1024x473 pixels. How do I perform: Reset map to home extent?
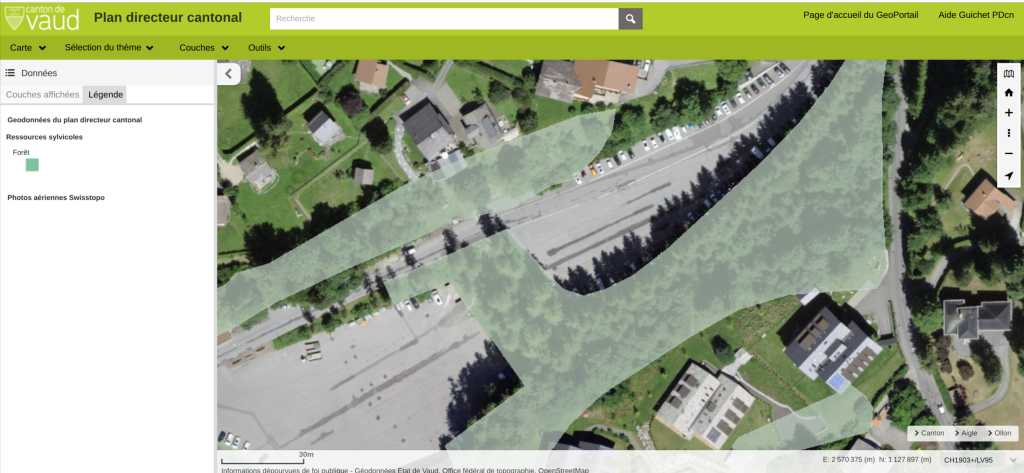pyautogui.click(x=1009, y=93)
